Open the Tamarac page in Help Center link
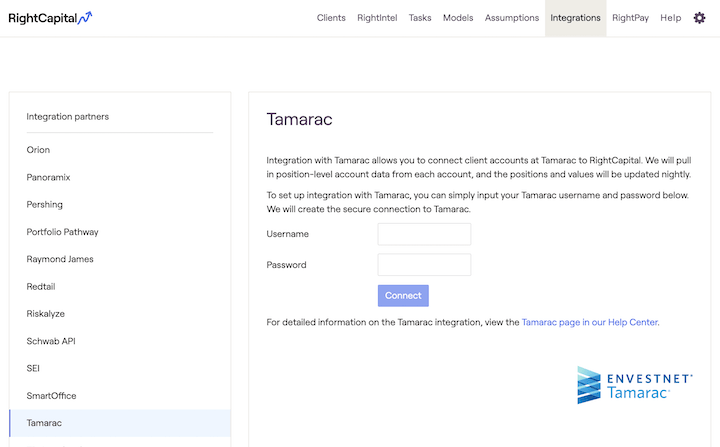The width and height of the screenshot is (720, 447). point(590,322)
